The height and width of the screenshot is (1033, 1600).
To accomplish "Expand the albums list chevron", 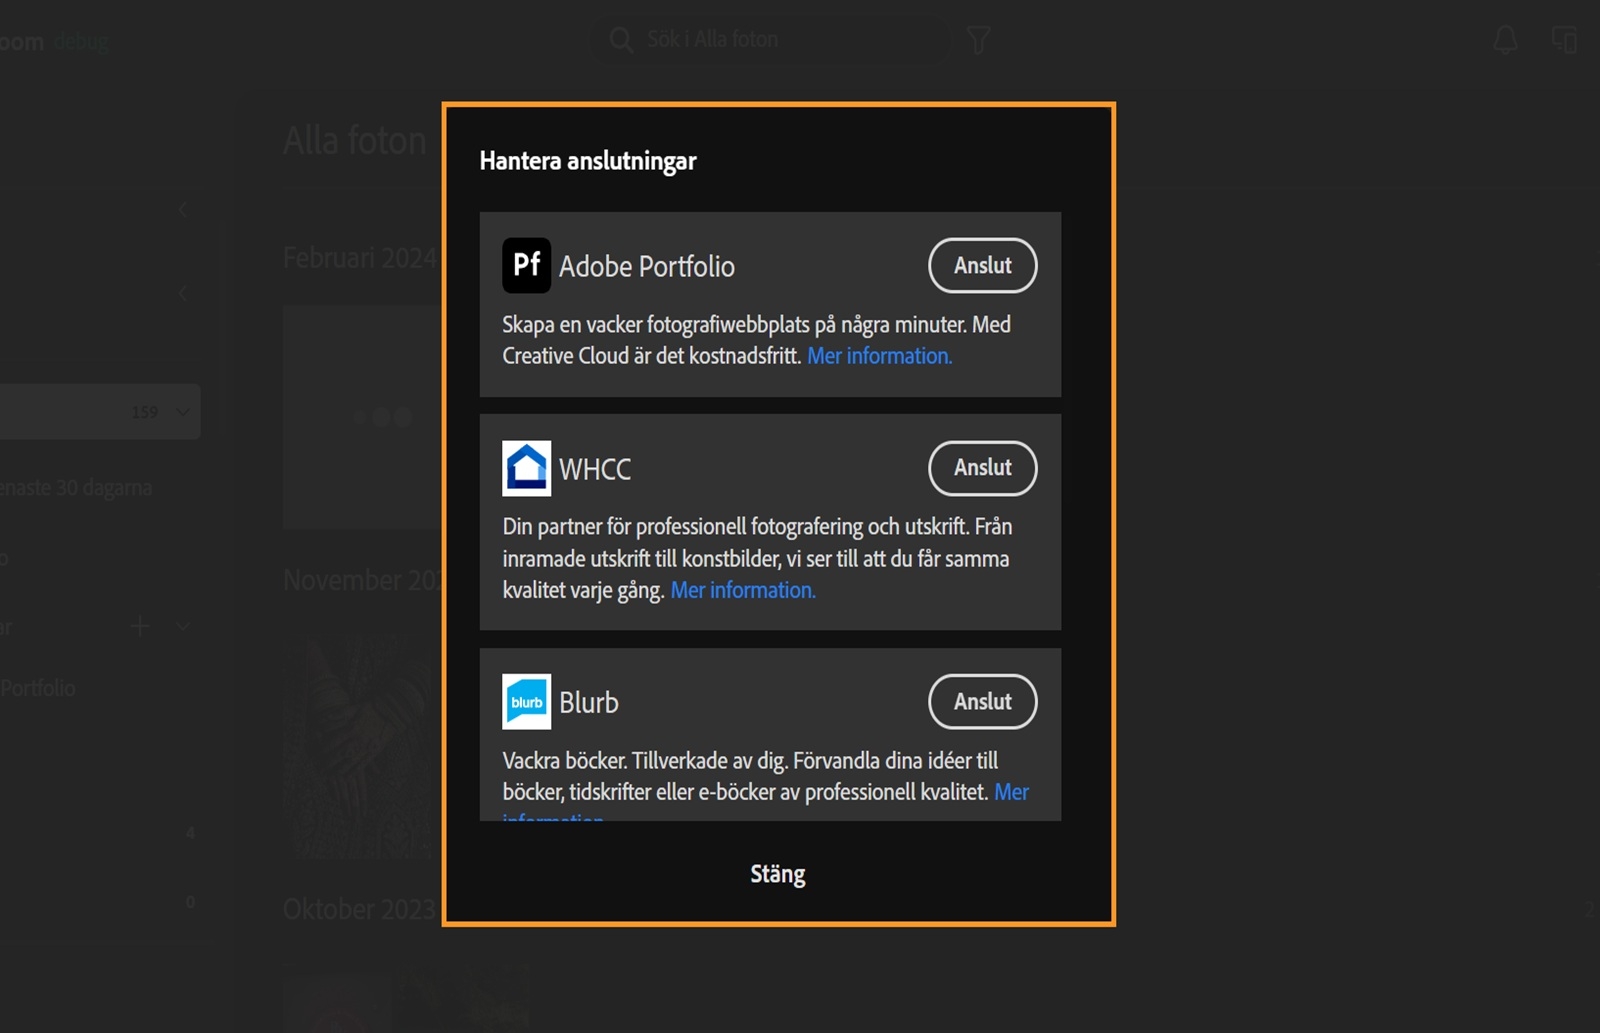I will coord(182,626).
